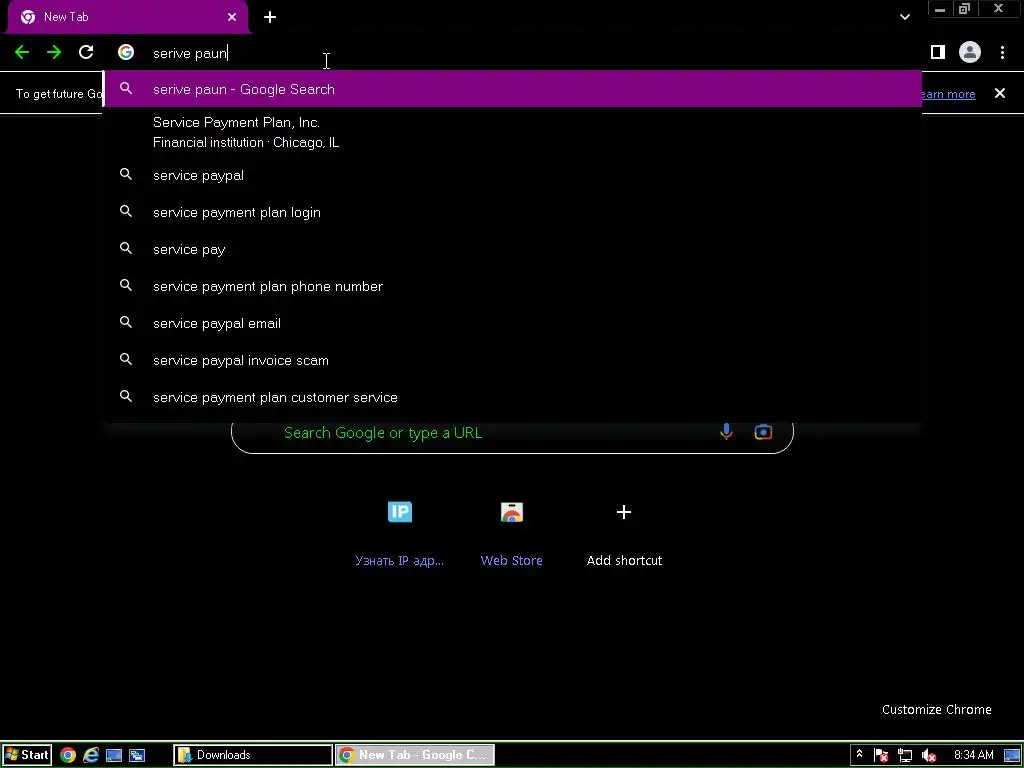The height and width of the screenshot is (768, 1024).
Task: Choose Service Payment Plan, Inc. suggestion
Action: click(513, 132)
